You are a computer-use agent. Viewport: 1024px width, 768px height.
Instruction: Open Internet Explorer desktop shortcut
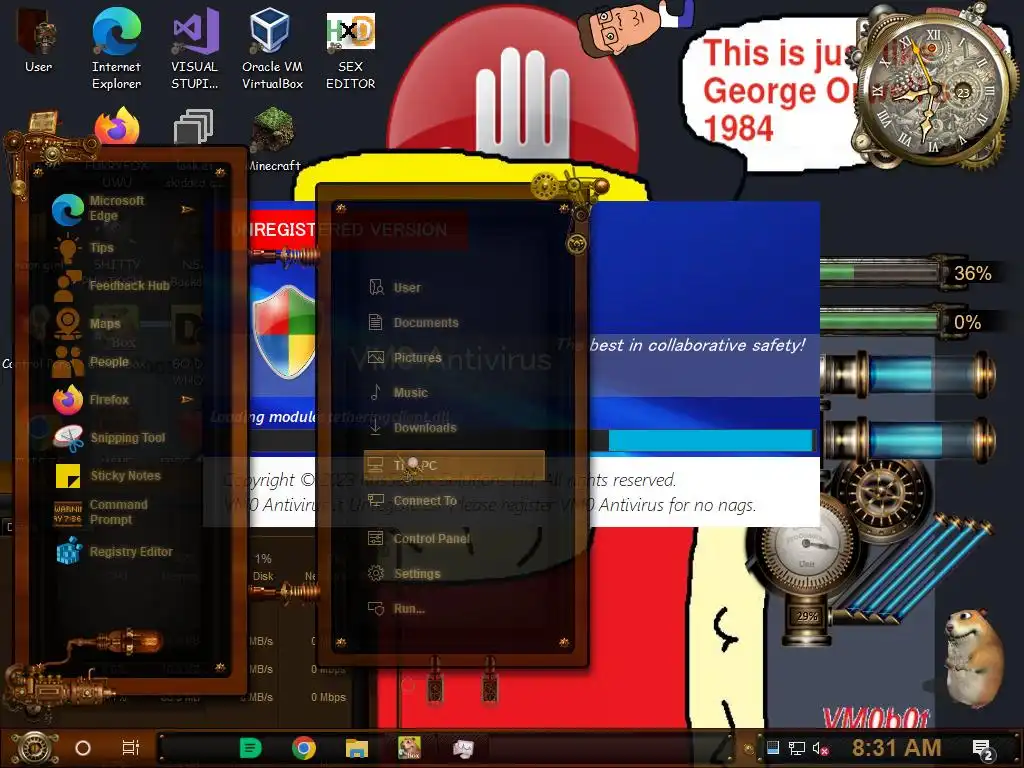tap(116, 48)
